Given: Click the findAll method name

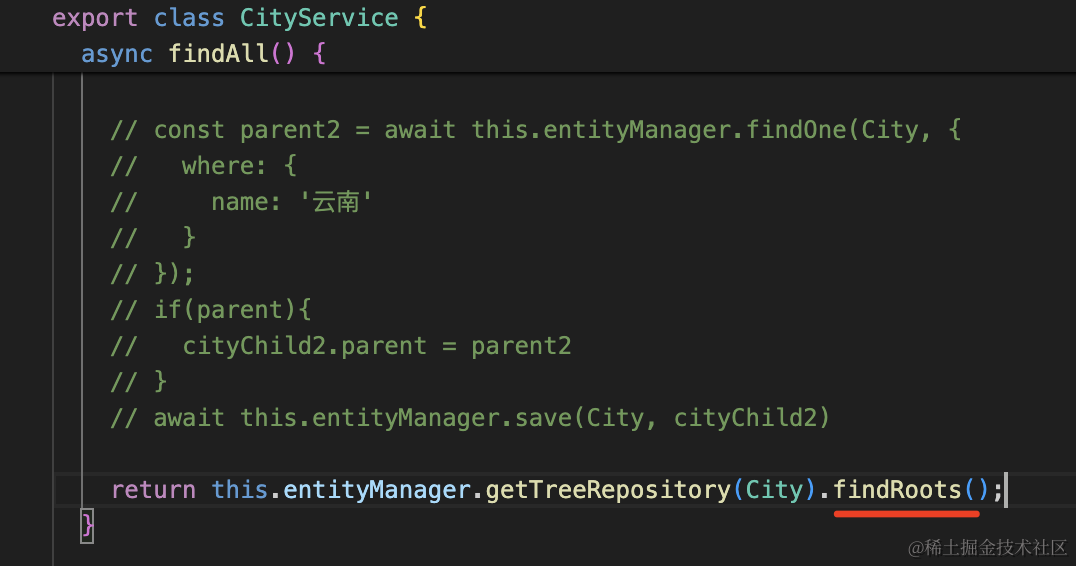Looking at the screenshot, I should (x=218, y=52).
